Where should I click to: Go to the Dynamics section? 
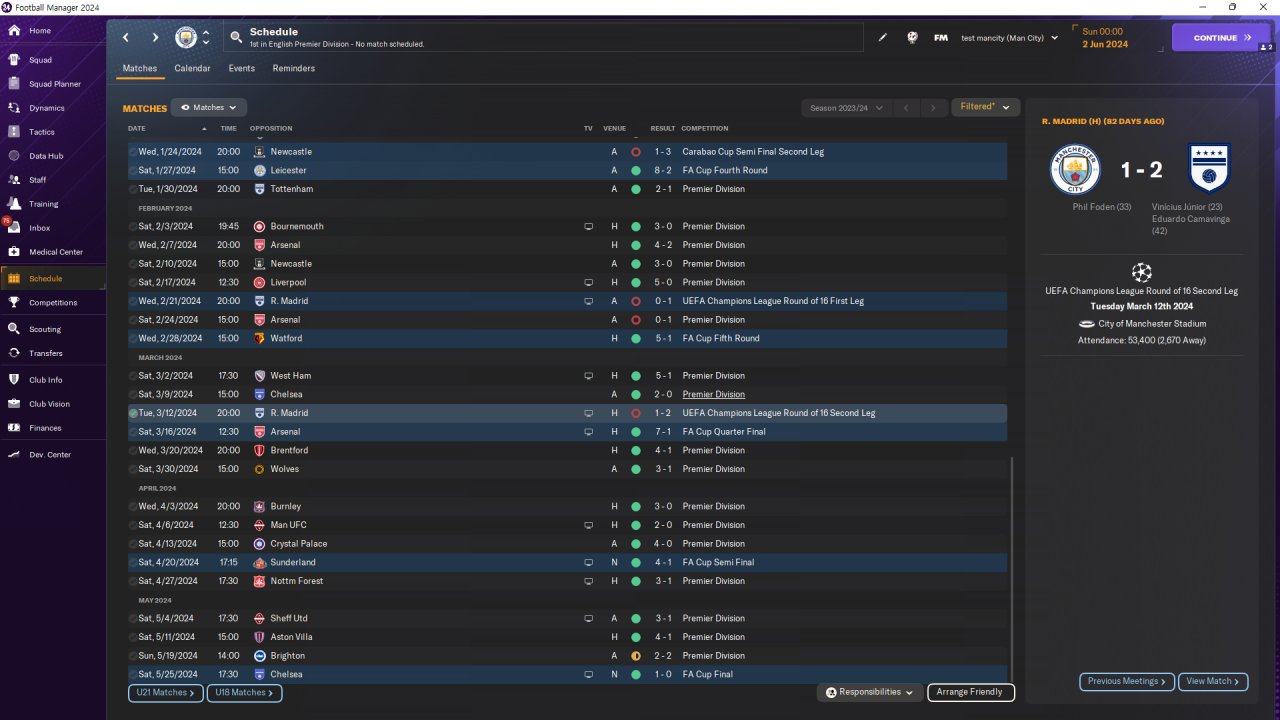pyautogui.click(x=46, y=108)
